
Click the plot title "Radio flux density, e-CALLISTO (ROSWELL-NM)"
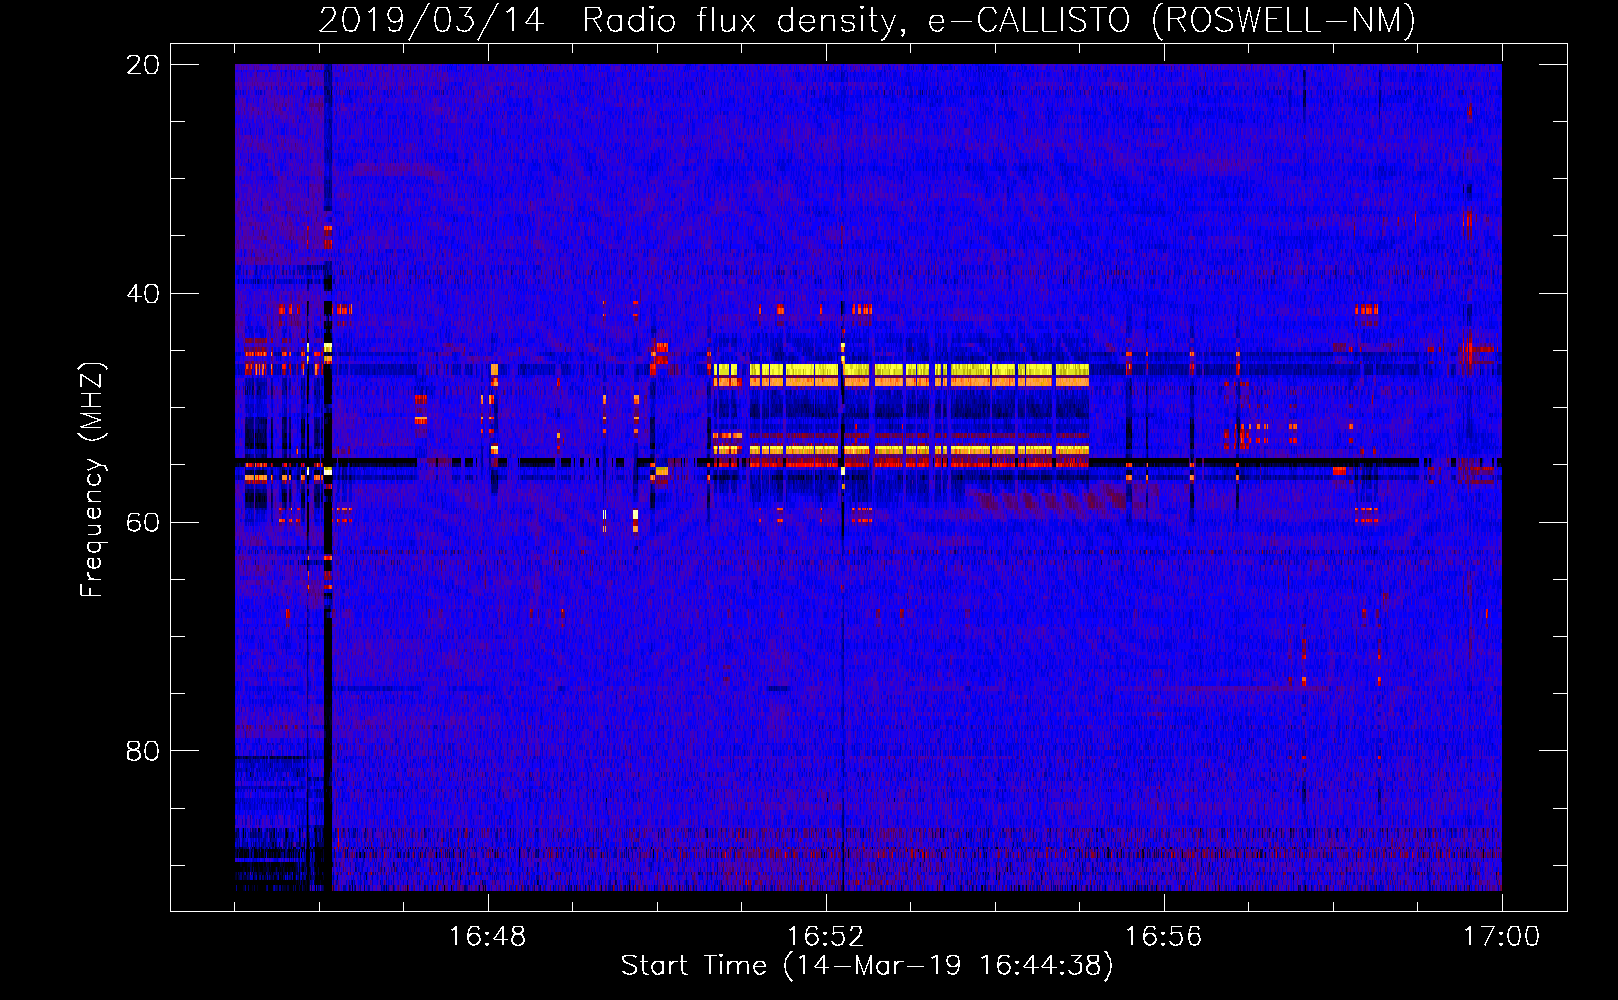999,20
